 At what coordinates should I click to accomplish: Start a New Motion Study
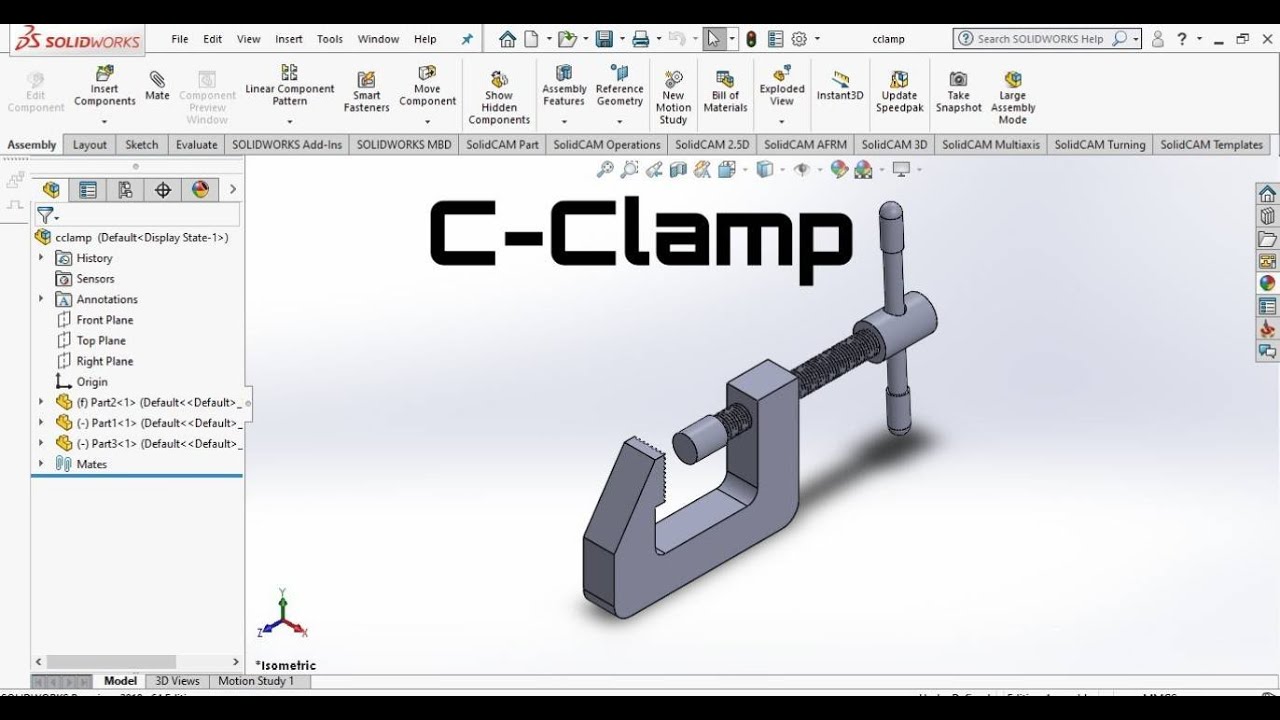point(673,97)
